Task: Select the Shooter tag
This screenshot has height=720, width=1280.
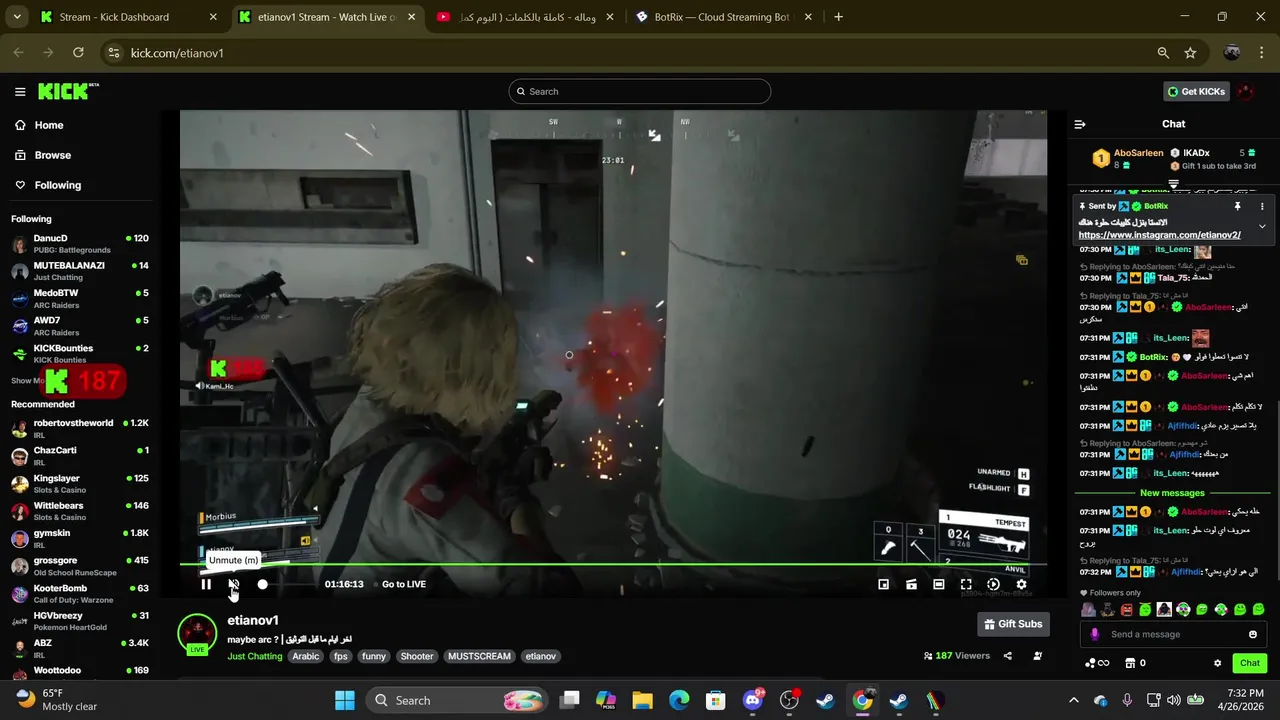Action: (417, 656)
